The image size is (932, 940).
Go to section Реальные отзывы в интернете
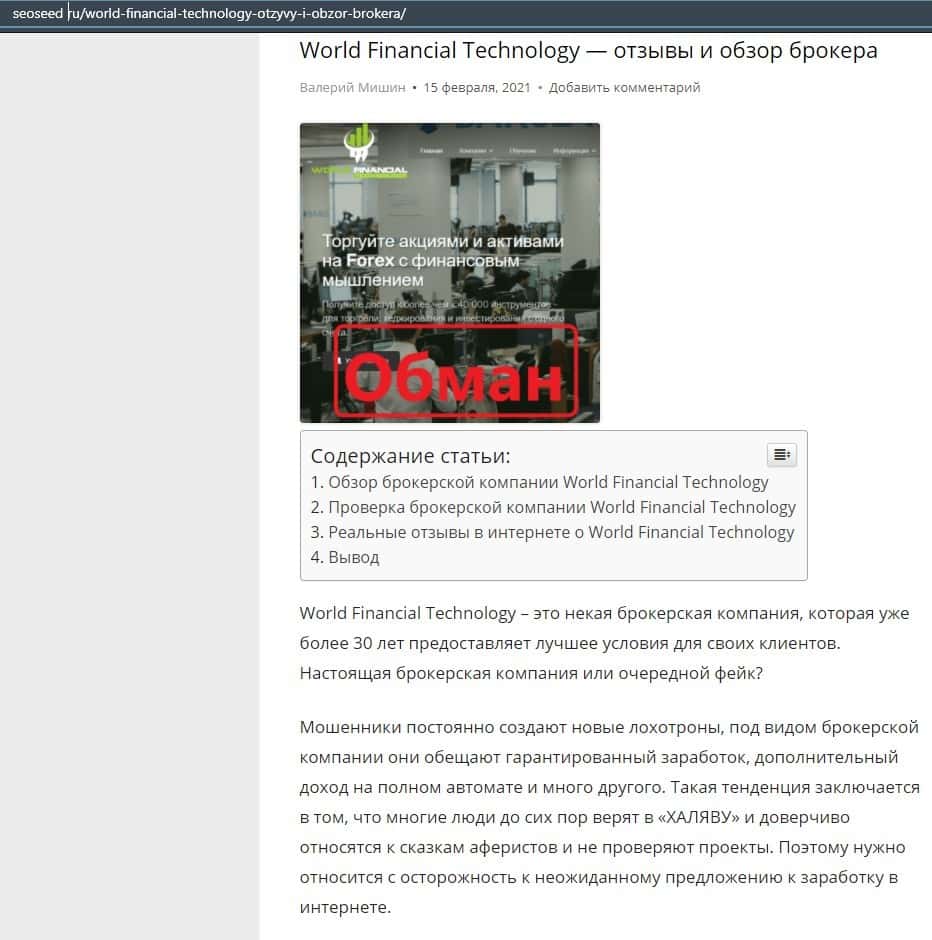pyautogui.click(x=561, y=532)
